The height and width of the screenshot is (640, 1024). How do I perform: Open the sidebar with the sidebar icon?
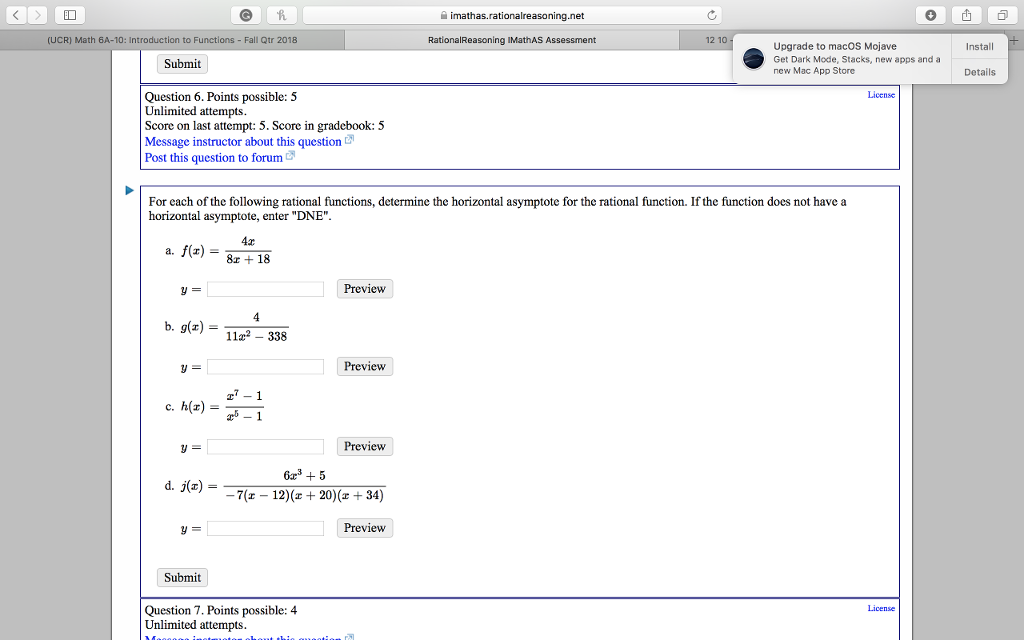(68, 14)
